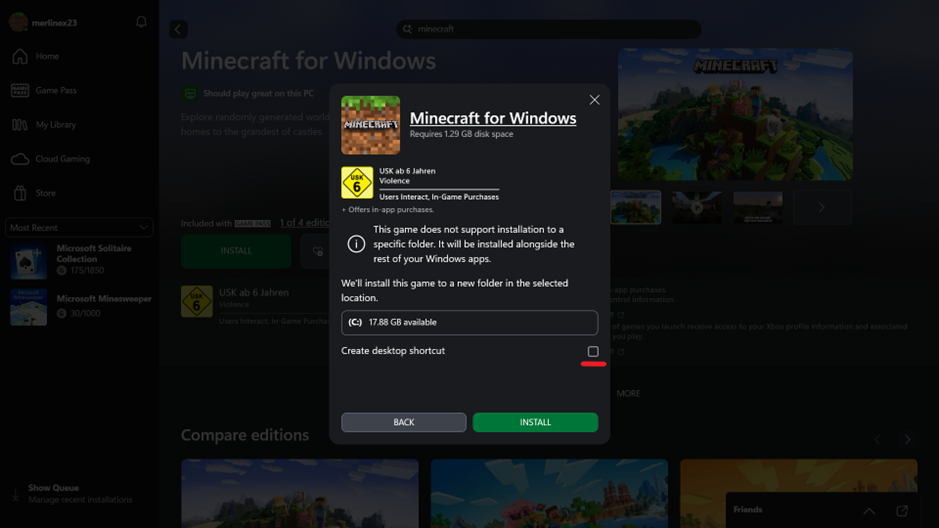Show the next Compare editions cards with the right arrow
Screen dimensions: 939x528
coord(907,439)
